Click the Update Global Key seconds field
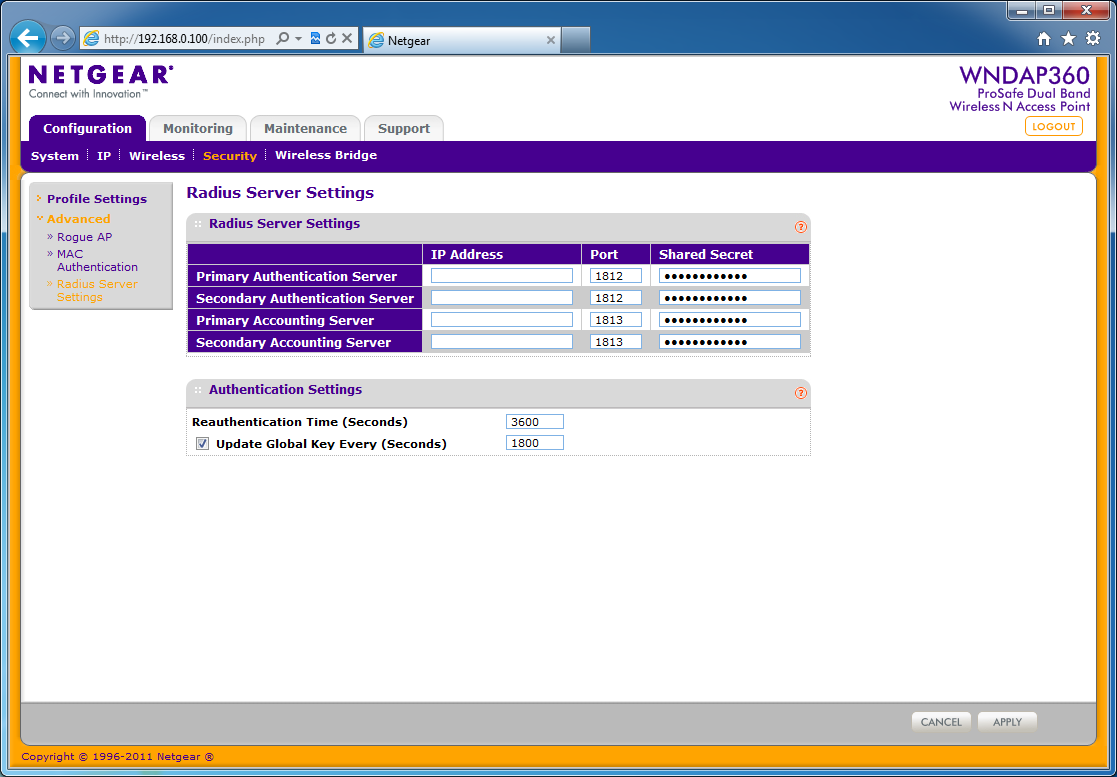Viewport: 1117px width, 777px height. tap(535, 443)
